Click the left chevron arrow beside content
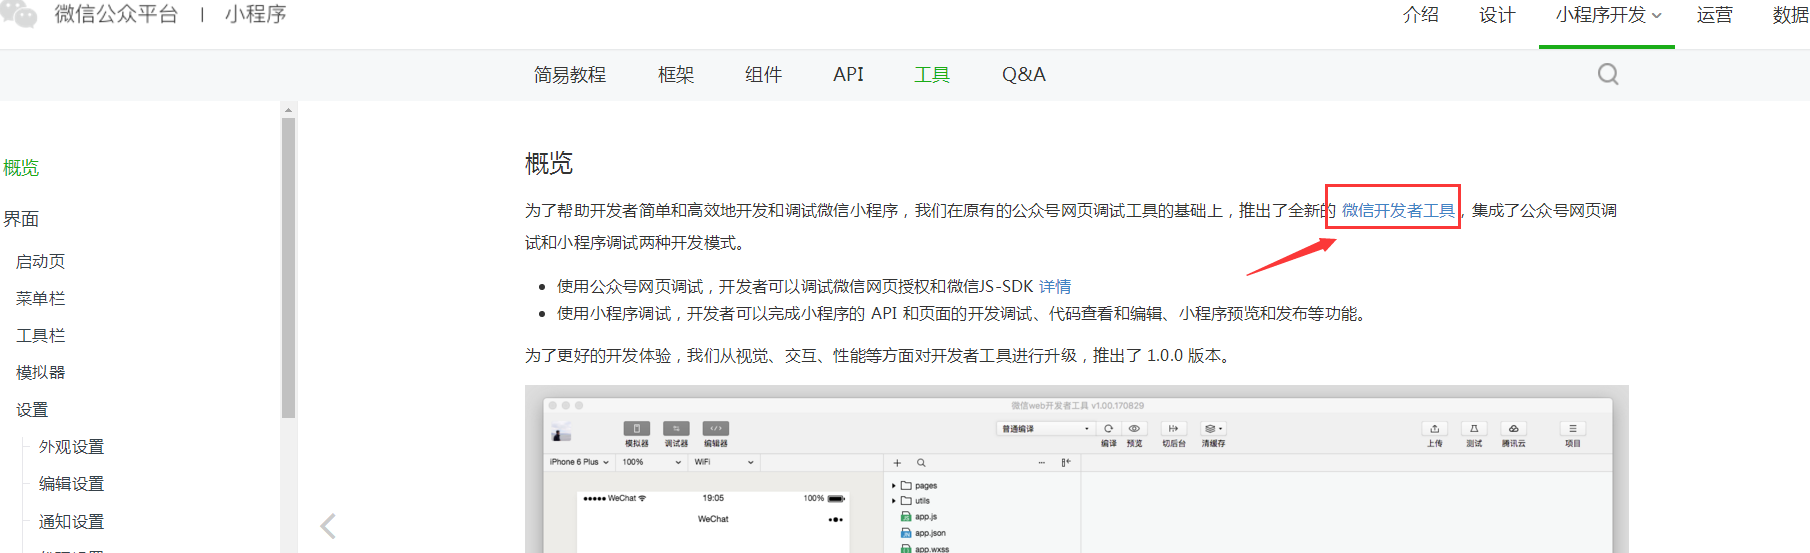1810x553 pixels. coord(328,526)
